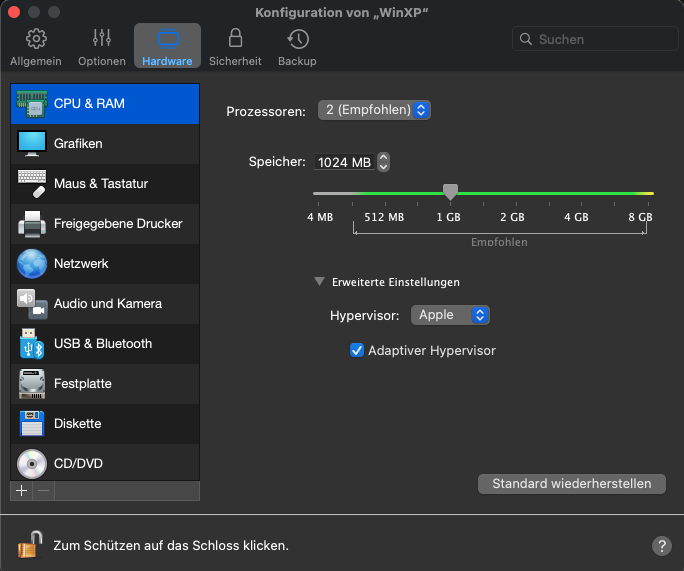The height and width of the screenshot is (571, 684).
Task: Click Standard wiederherstellen button
Action: click(x=572, y=484)
